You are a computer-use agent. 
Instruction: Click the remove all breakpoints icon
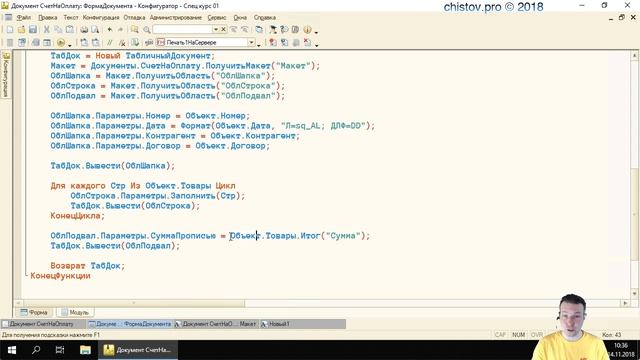pos(307,42)
